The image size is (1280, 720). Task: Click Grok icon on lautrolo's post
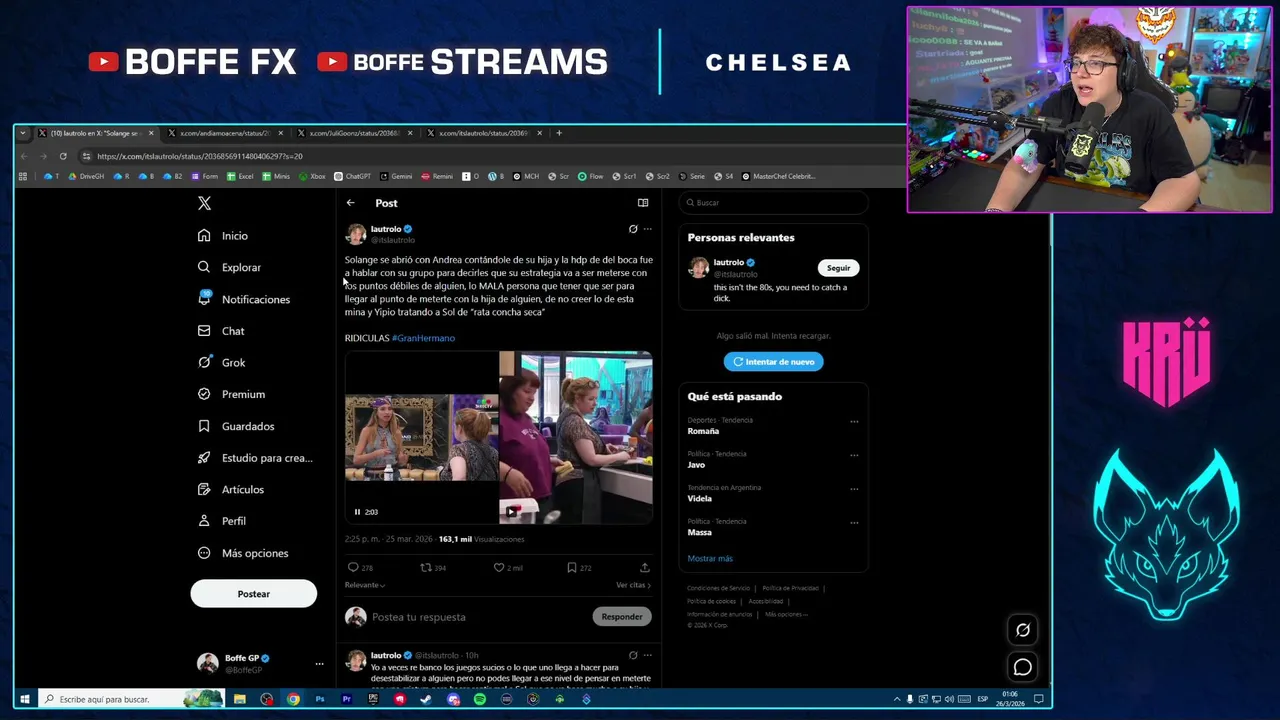(633, 229)
